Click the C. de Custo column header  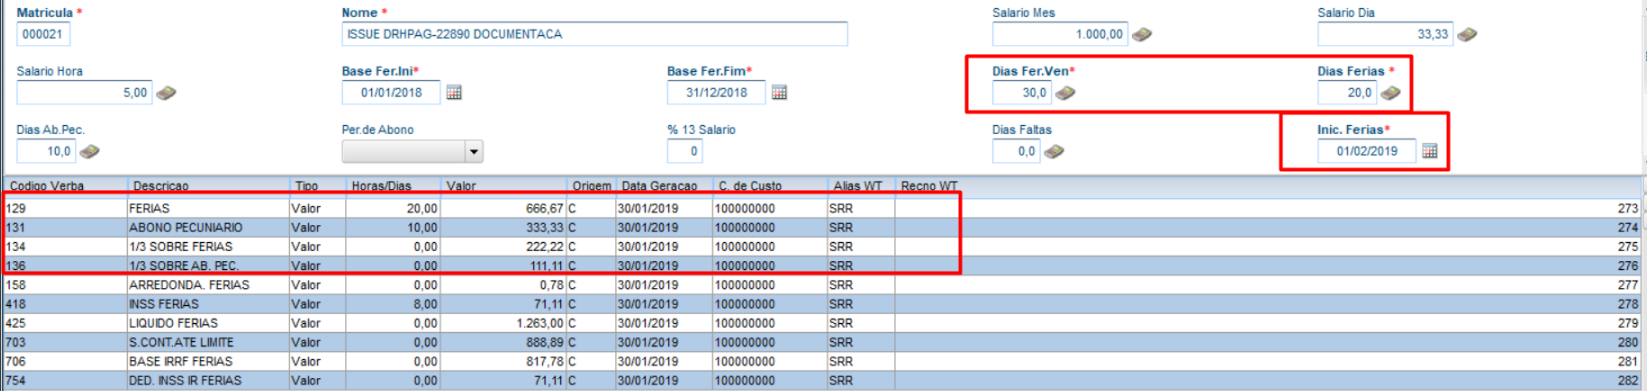coord(769,186)
